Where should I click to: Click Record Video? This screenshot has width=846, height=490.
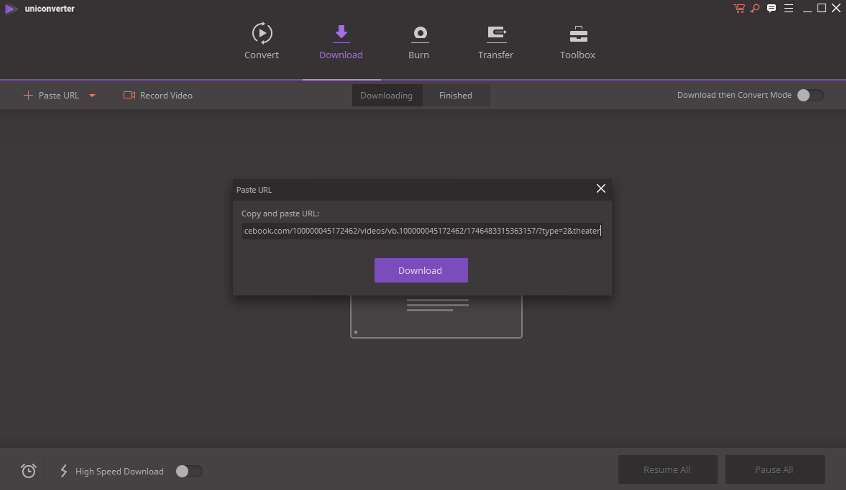click(x=158, y=96)
